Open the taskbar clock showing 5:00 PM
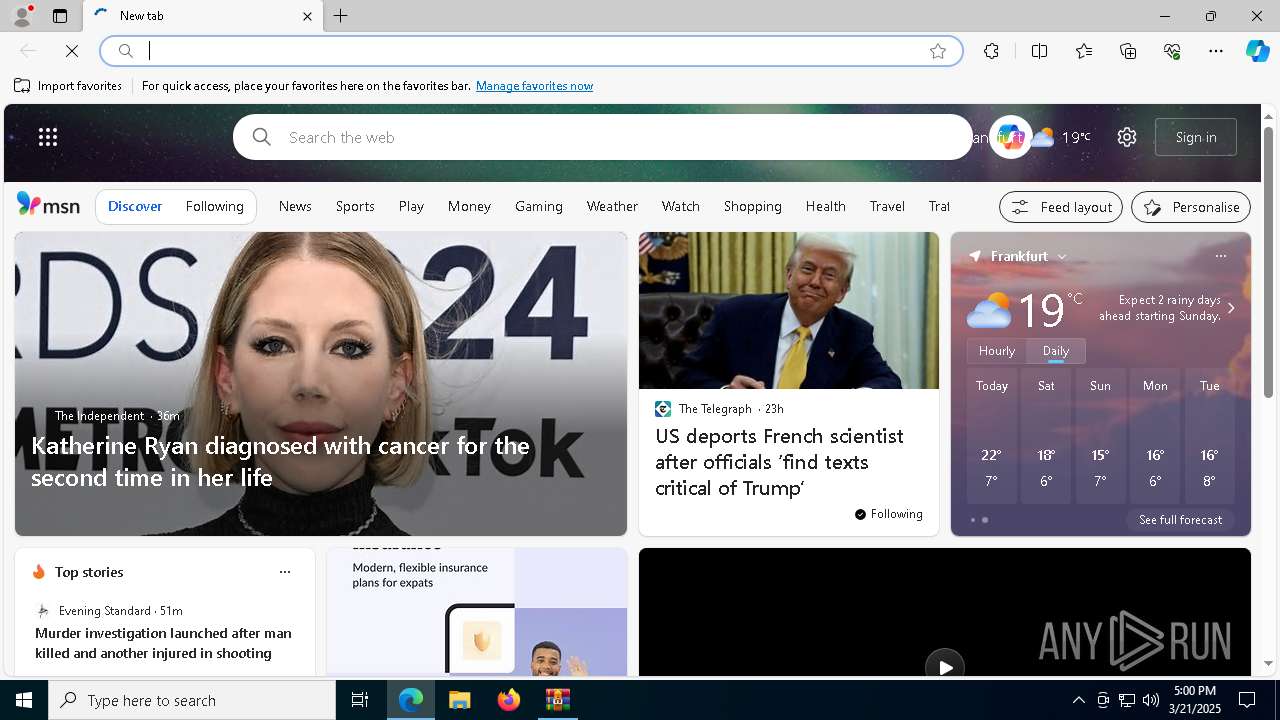The width and height of the screenshot is (1280, 720). 1195,700
